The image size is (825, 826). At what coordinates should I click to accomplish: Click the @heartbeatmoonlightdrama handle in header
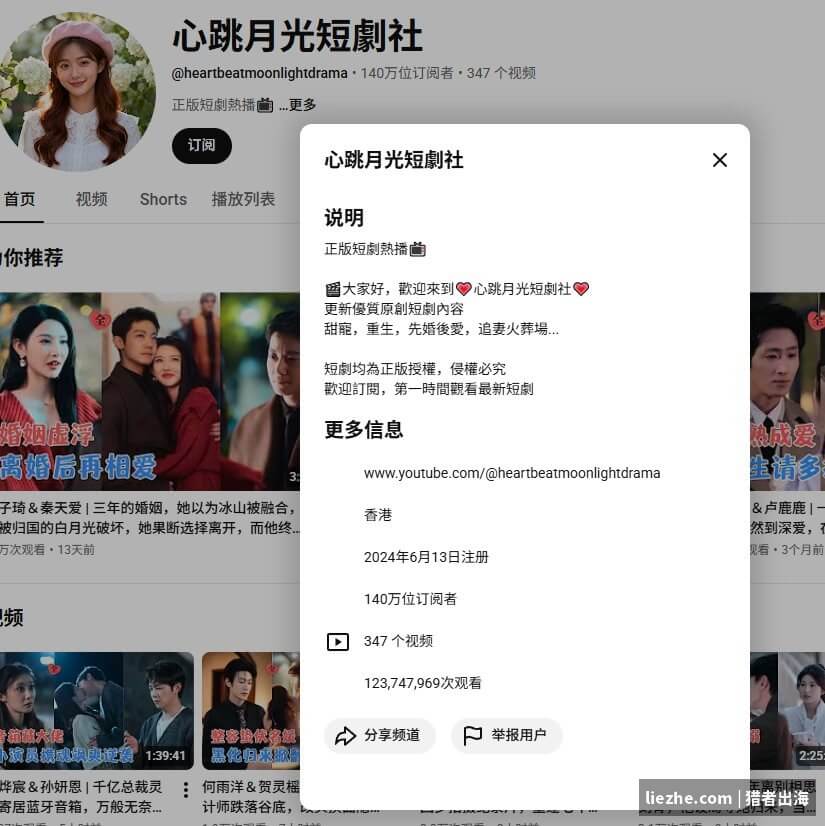pos(259,73)
